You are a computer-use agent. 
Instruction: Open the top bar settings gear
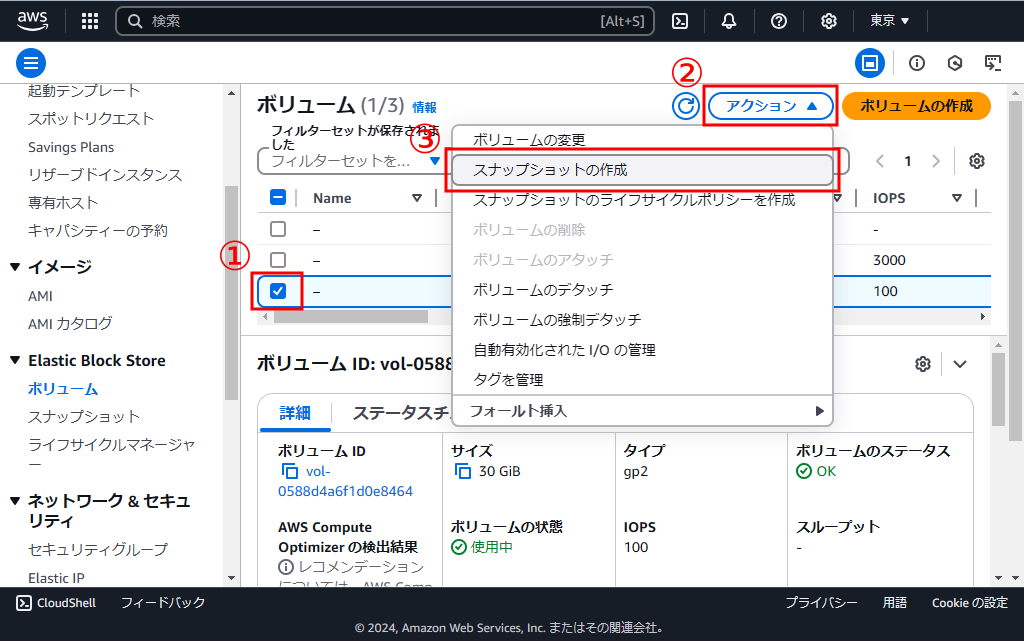tap(829, 21)
